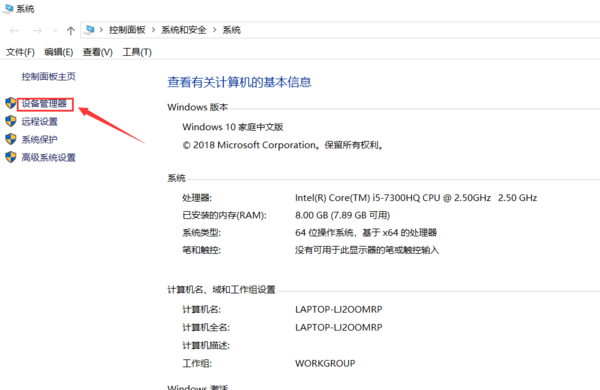600x390 pixels.
Task: Click the Windows 版本 section header
Action: tap(198, 107)
